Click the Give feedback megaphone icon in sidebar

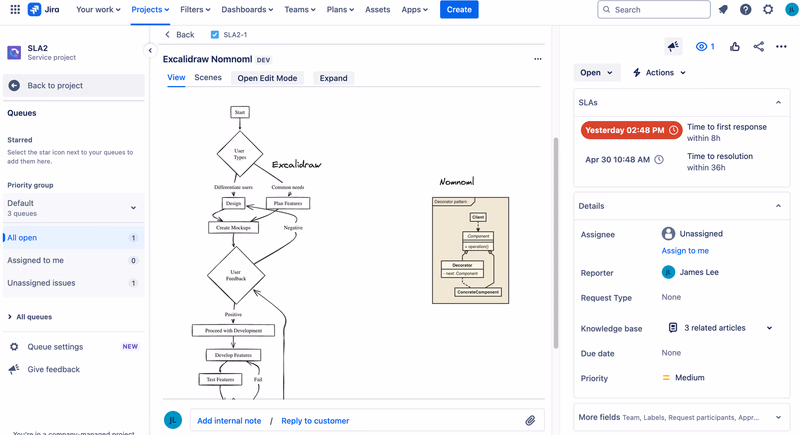14,369
